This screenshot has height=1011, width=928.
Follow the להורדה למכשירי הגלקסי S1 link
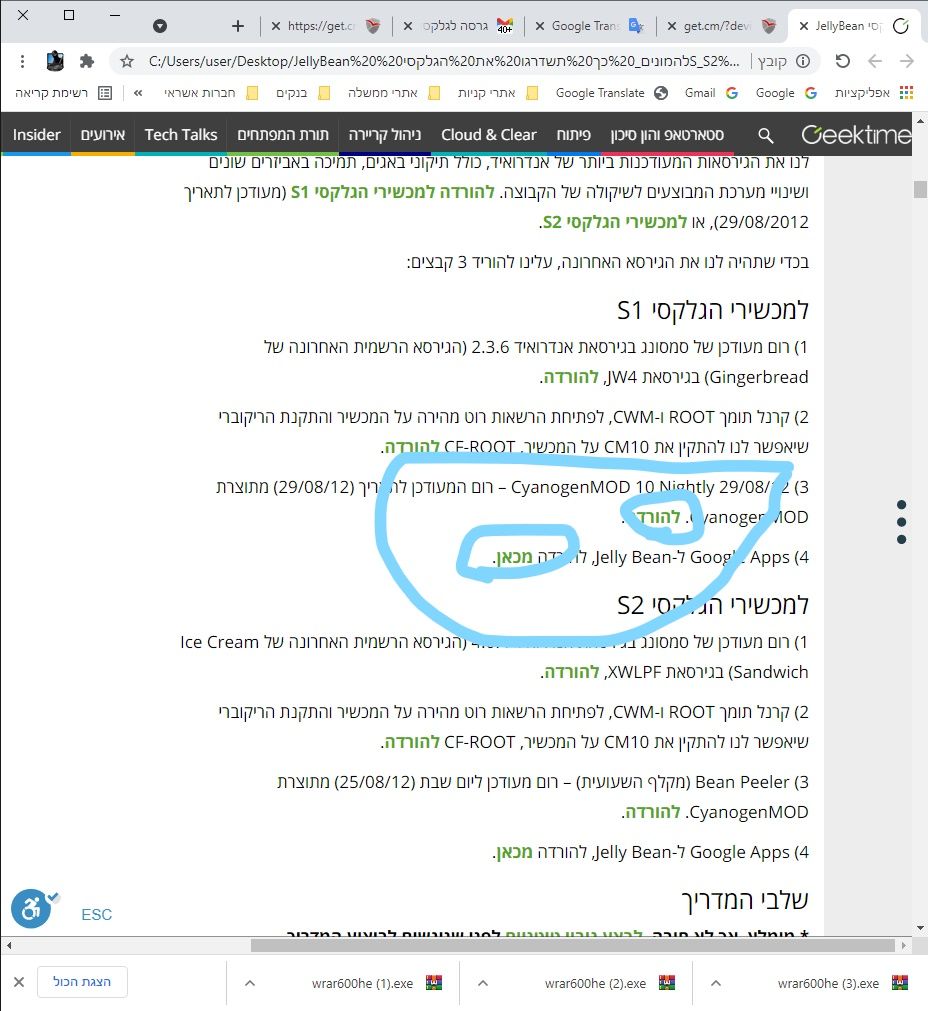pos(393,192)
